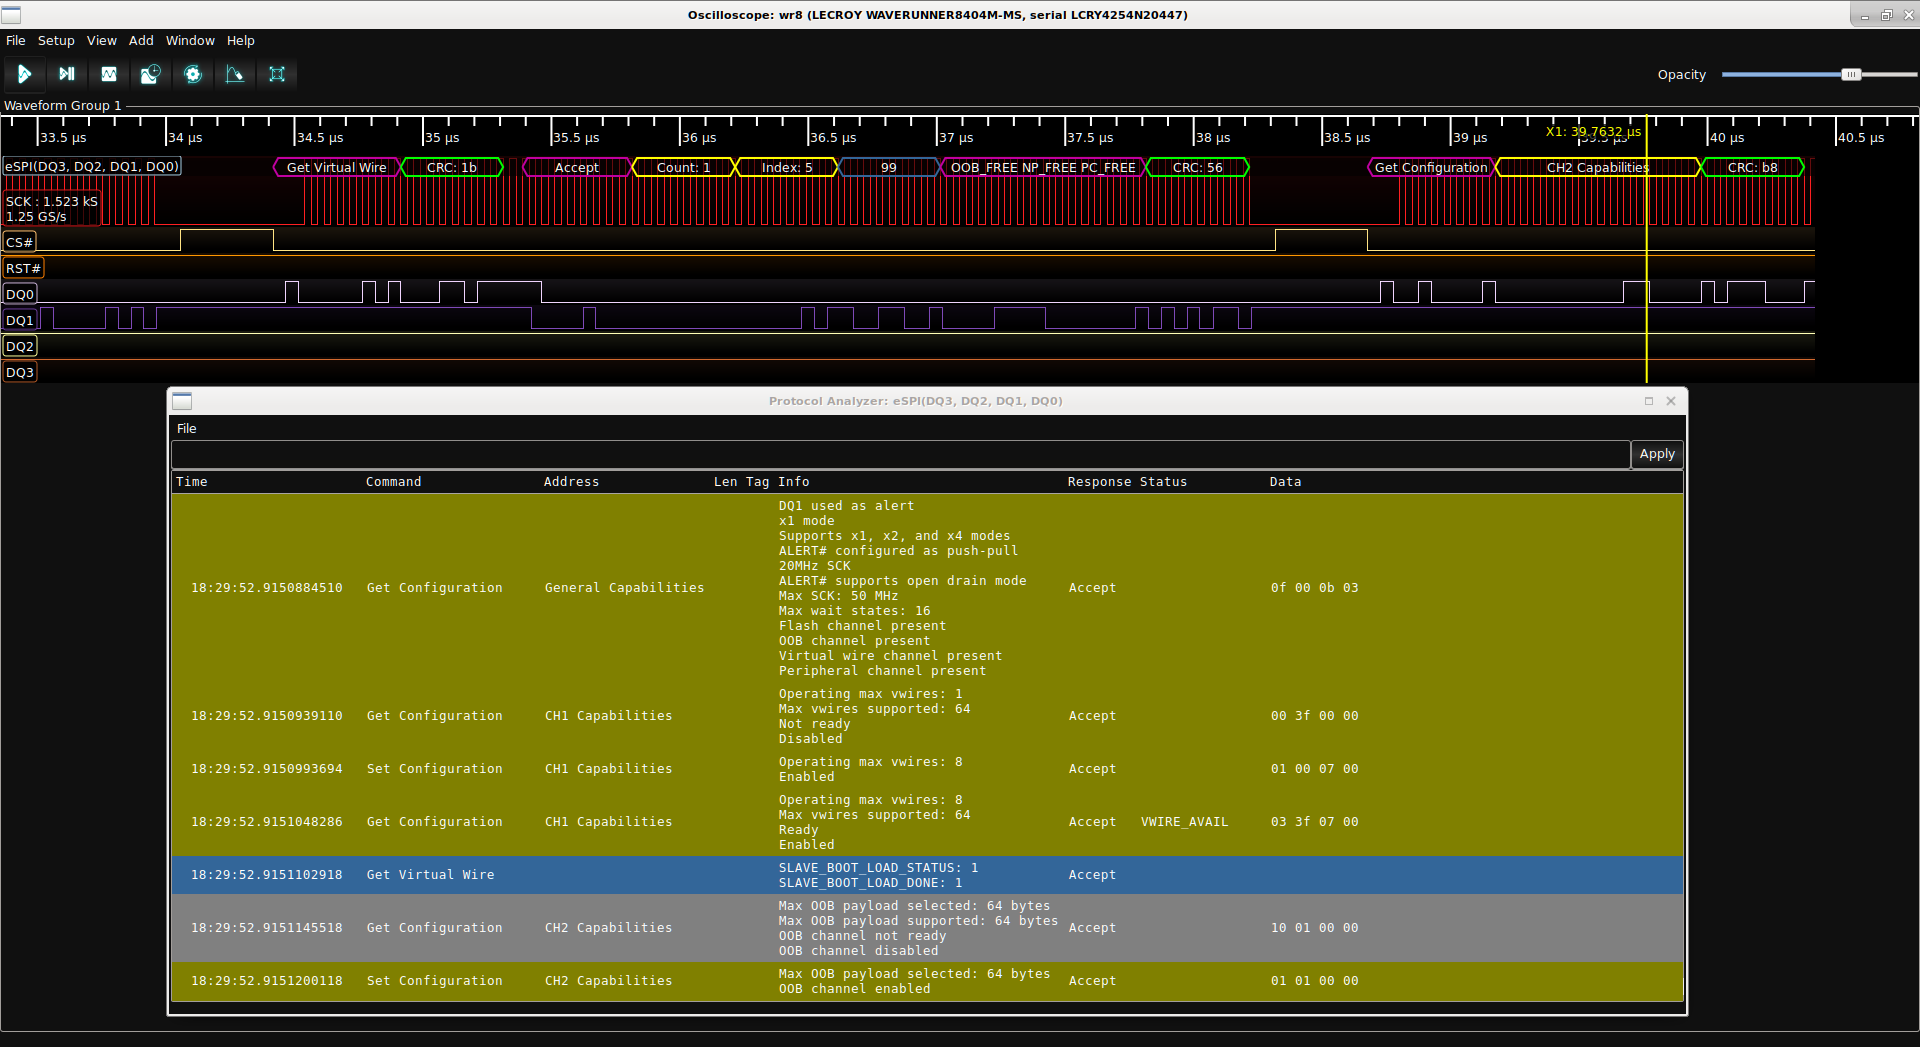Click the SCK sample rate info box

point(52,208)
